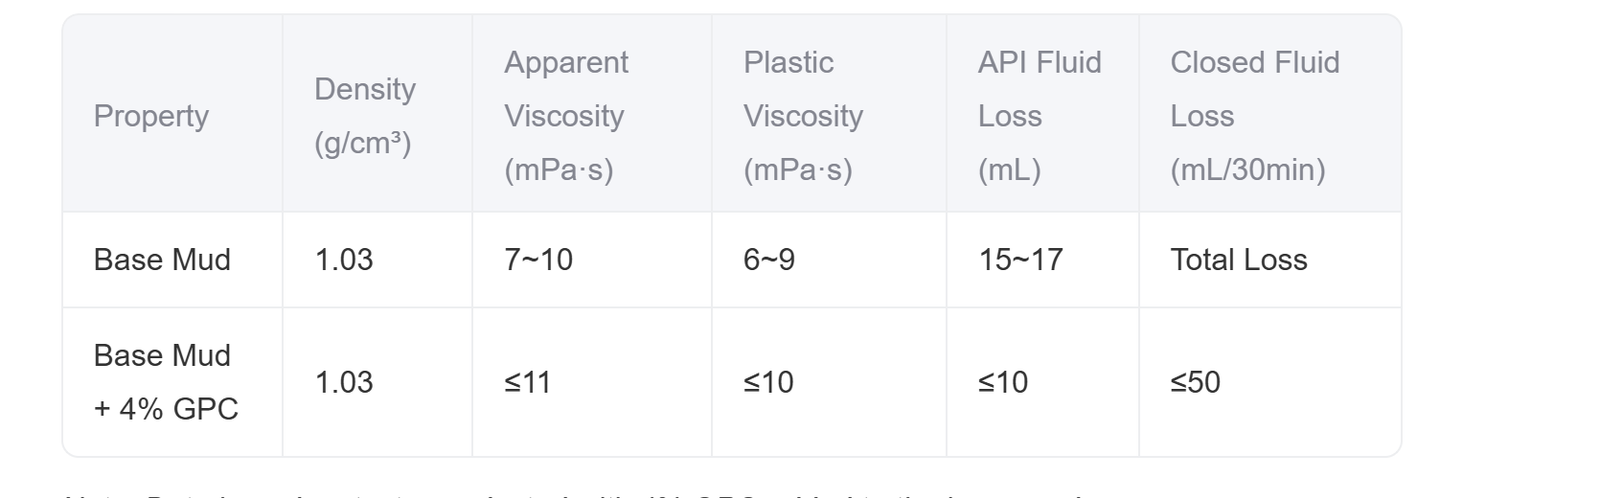Click the Total Loss cell
The image size is (1600, 498).
coord(1239,260)
